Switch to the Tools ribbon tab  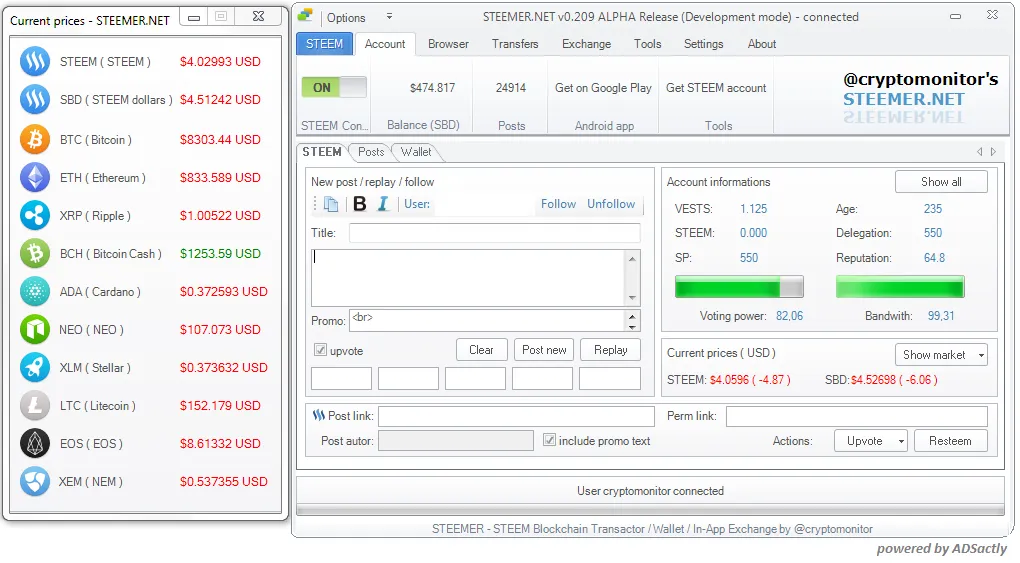[x=648, y=44]
